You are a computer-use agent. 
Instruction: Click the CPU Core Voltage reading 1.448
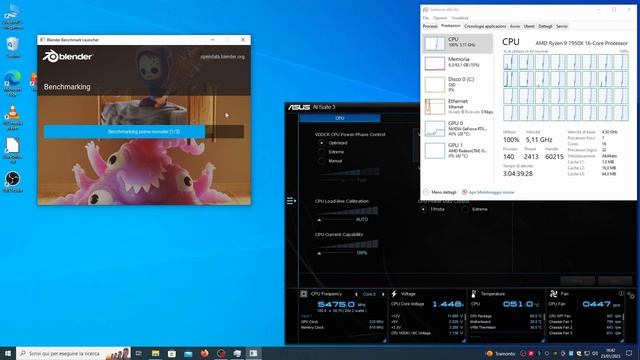(448, 304)
